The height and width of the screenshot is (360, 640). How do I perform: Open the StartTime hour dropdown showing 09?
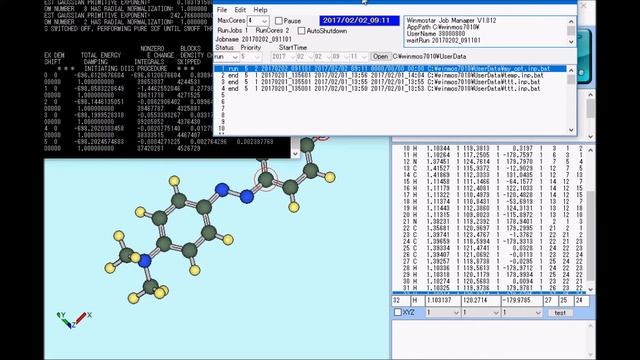tap(346, 57)
